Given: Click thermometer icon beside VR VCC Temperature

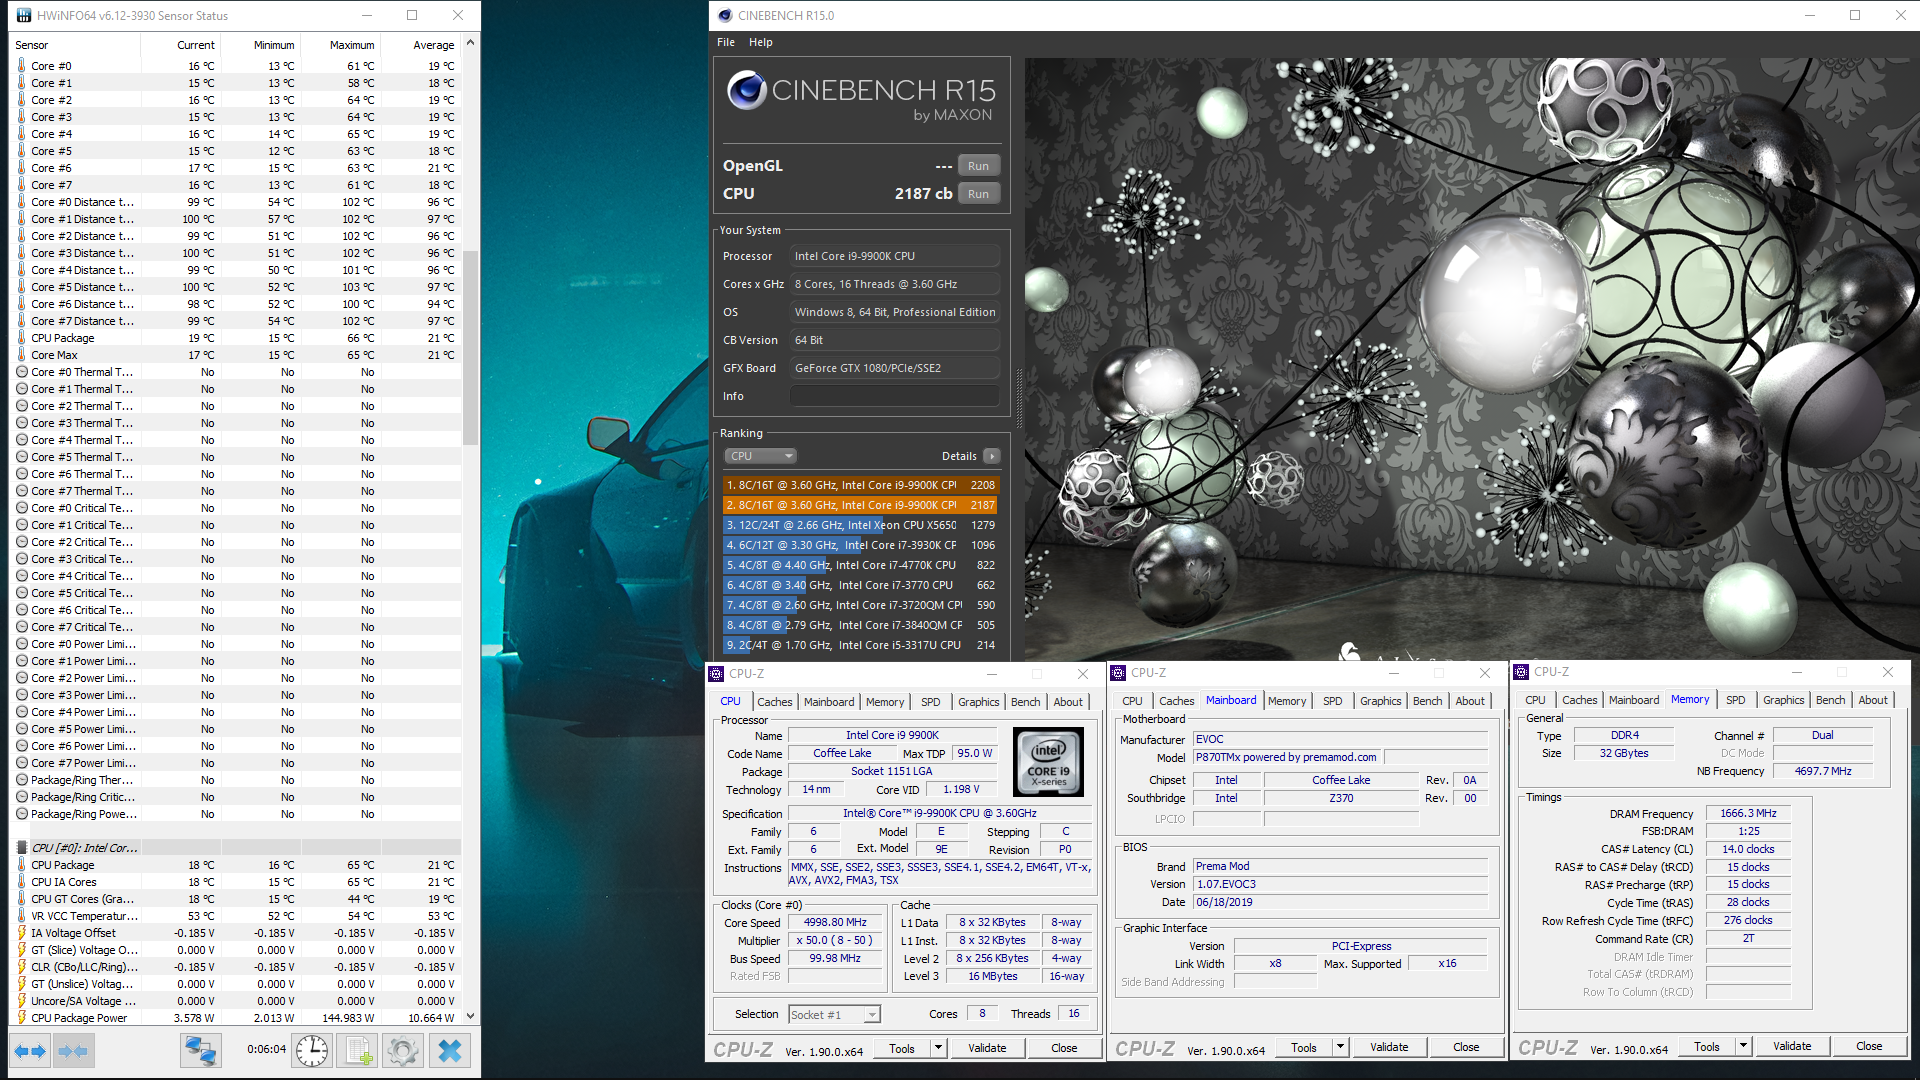Looking at the screenshot, I should pyautogui.click(x=22, y=916).
